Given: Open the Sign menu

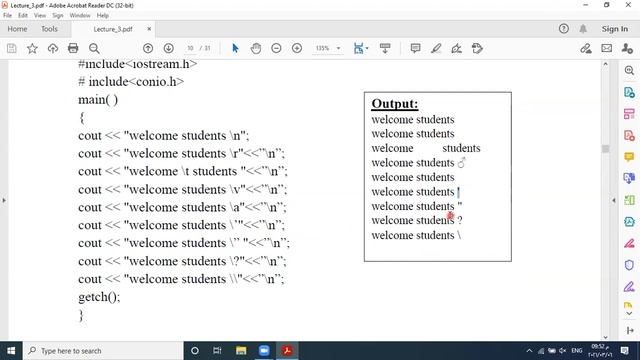Looking at the screenshot, I should 58,16.
